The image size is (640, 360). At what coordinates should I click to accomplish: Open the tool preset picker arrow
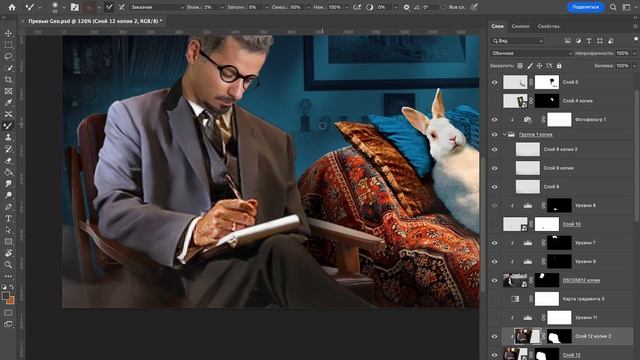[x=40, y=7]
